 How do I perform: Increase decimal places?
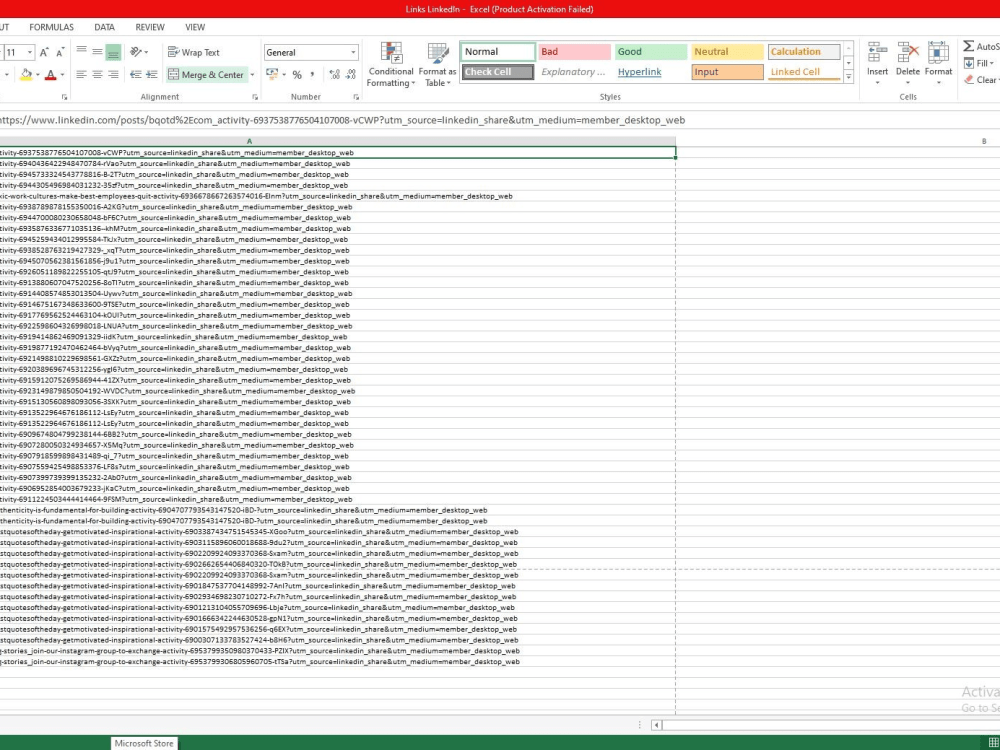pyautogui.click(x=334, y=75)
